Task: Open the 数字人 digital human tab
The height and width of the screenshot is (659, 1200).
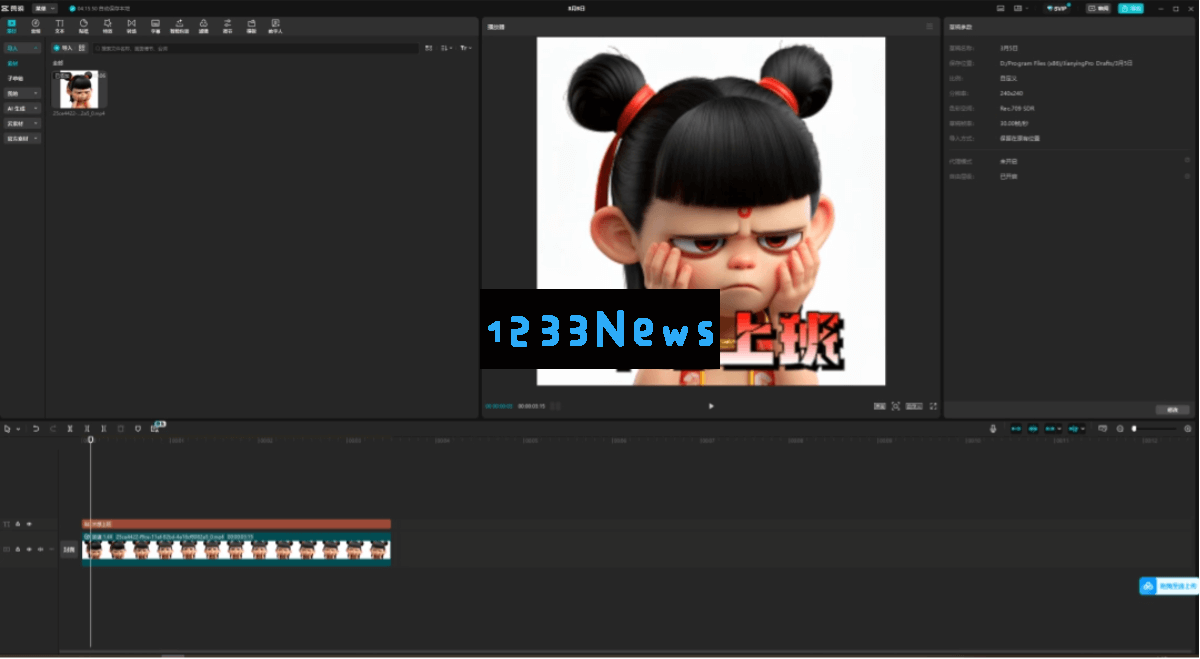Action: click(x=276, y=26)
